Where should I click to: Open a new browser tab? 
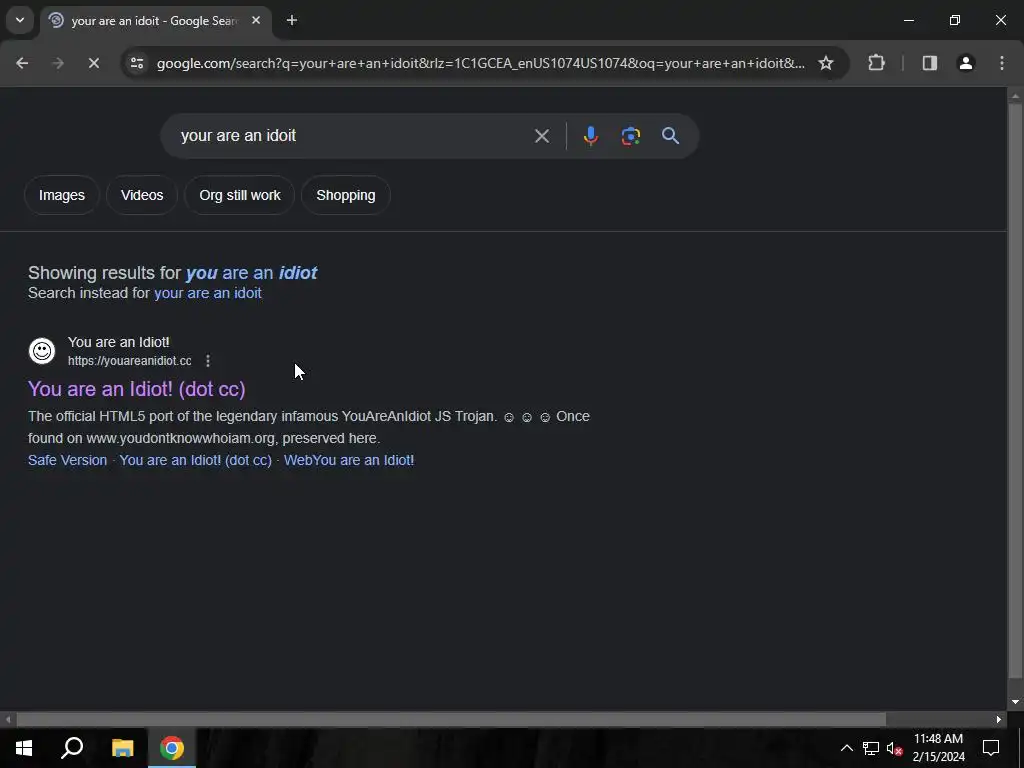click(x=292, y=20)
